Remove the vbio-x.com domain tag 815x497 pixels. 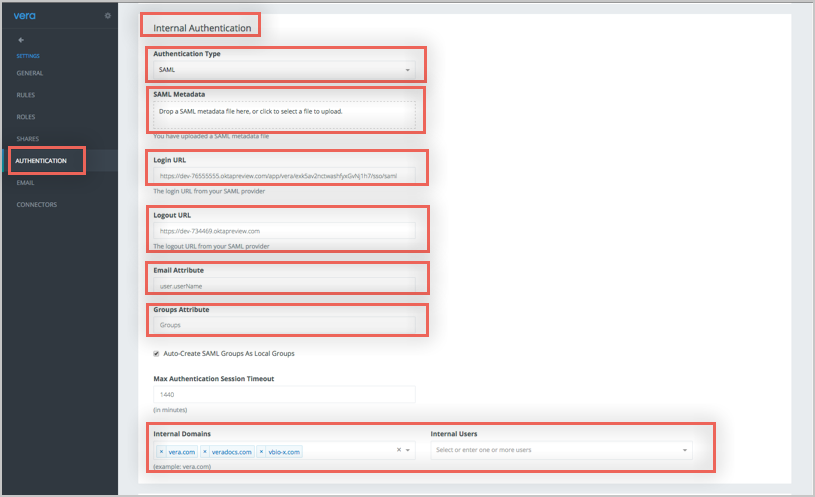click(262, 452)
